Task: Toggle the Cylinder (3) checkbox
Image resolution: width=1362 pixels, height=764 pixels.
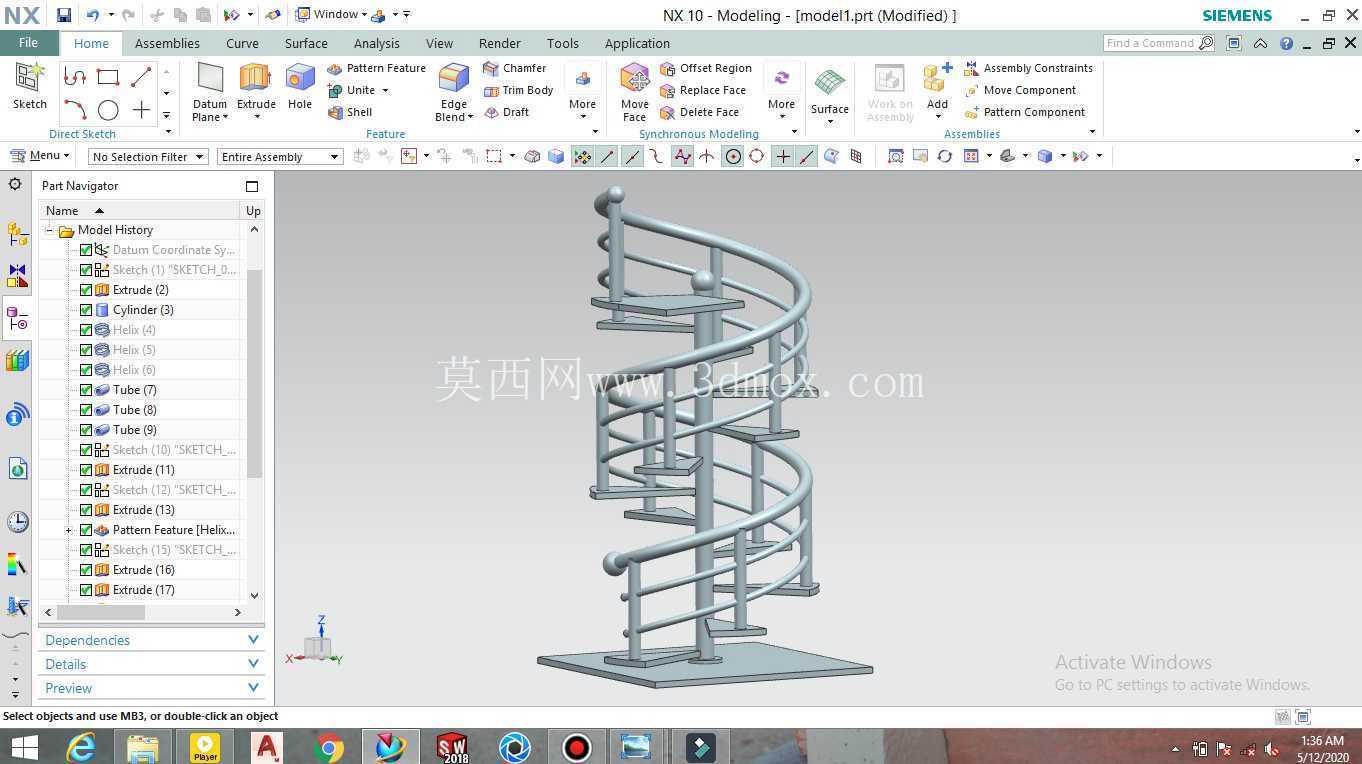Action: click(x=86, y=310)
